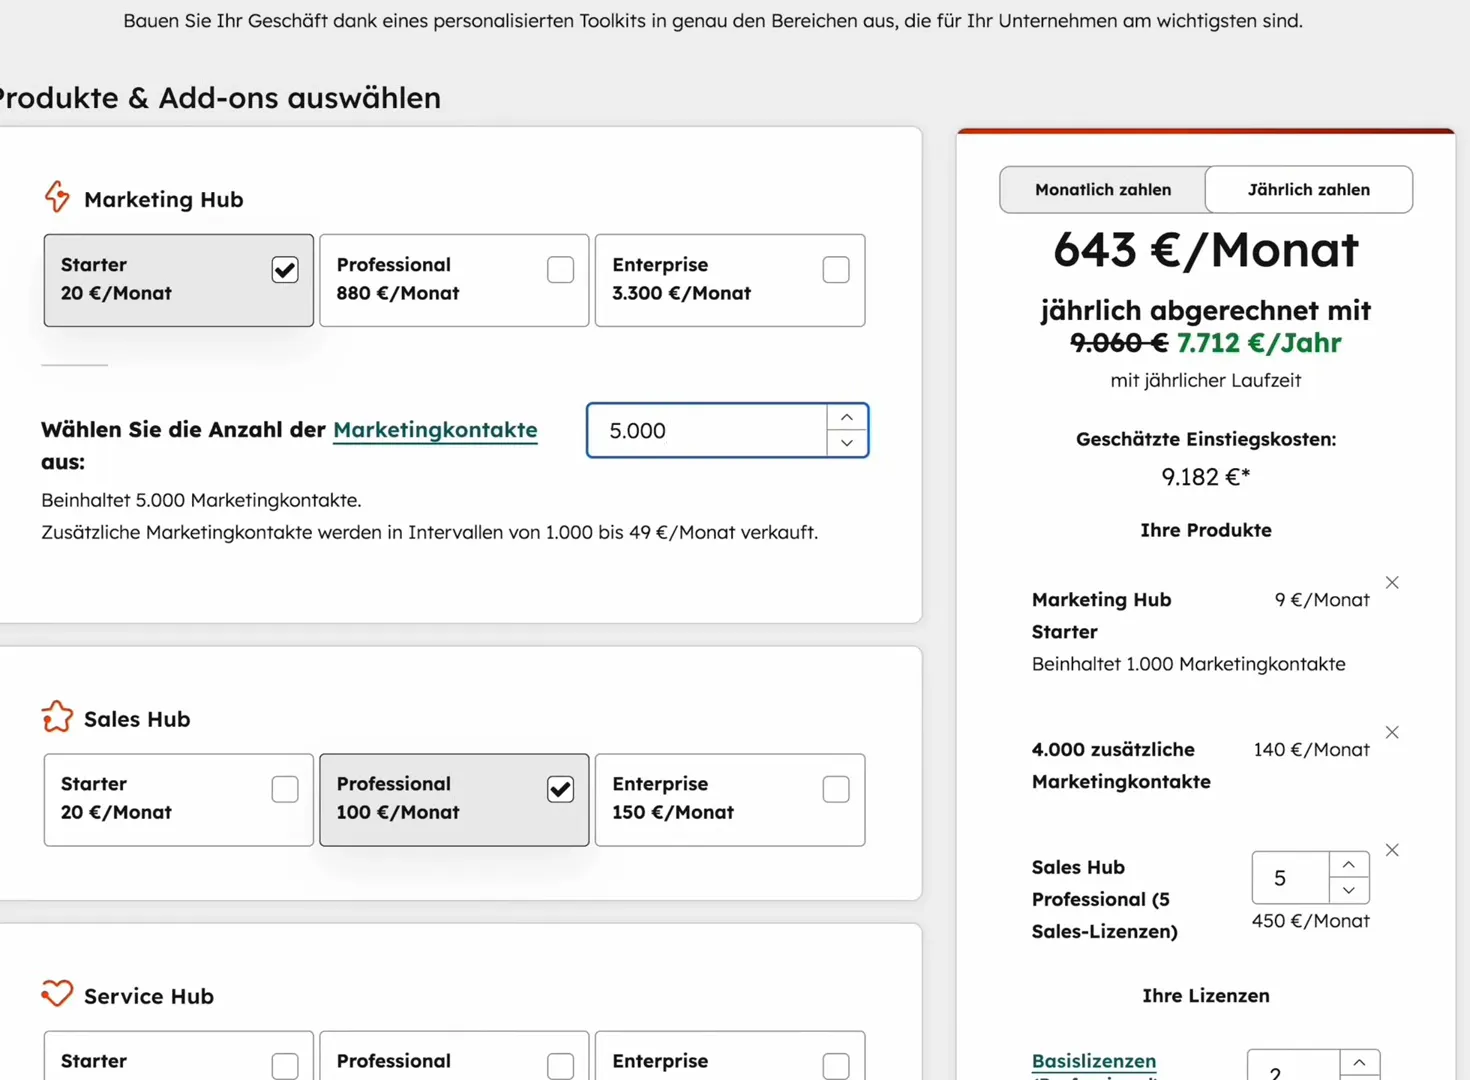Screen dimensions: 1470x1080
Task: Check Service Hub Enterprise checkbox
Action: coord(836,1066)
